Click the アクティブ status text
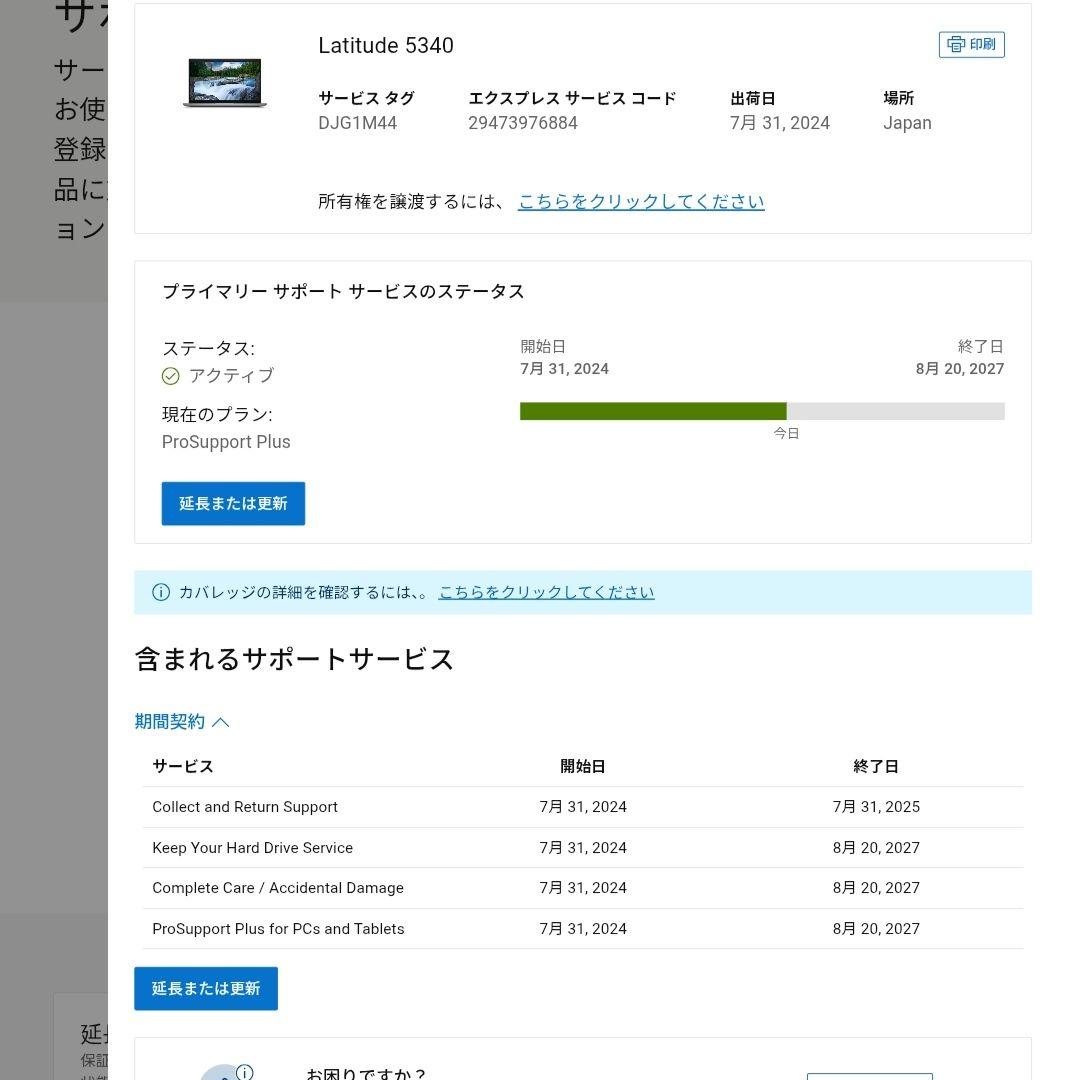The height and width of the screenshot is (1080, 1080). 231,376
